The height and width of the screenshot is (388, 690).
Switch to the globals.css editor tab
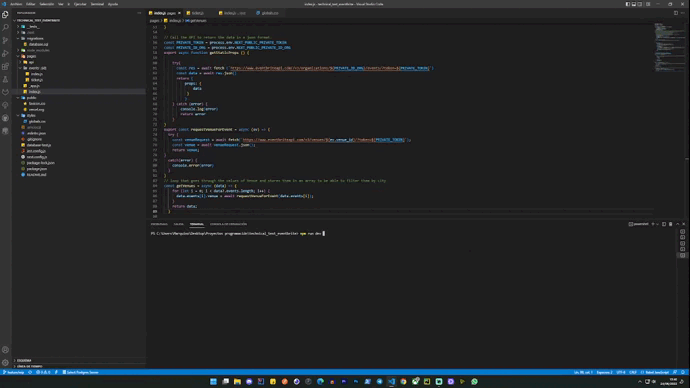click(269, 13)
